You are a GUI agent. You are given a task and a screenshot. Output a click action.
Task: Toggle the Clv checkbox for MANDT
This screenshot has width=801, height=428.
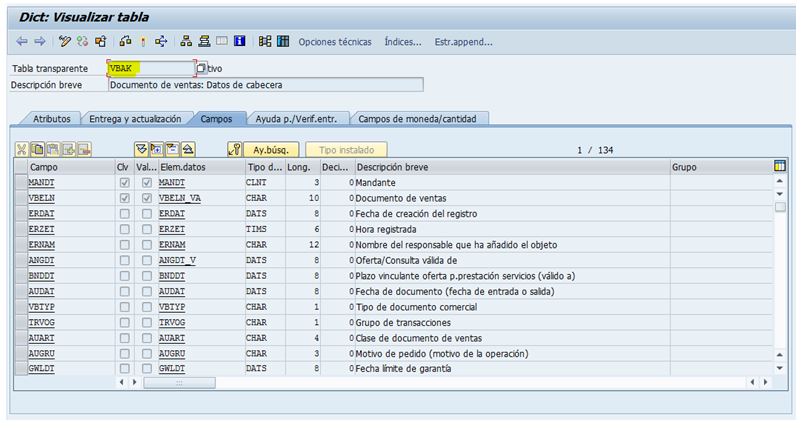coord(124,184)
